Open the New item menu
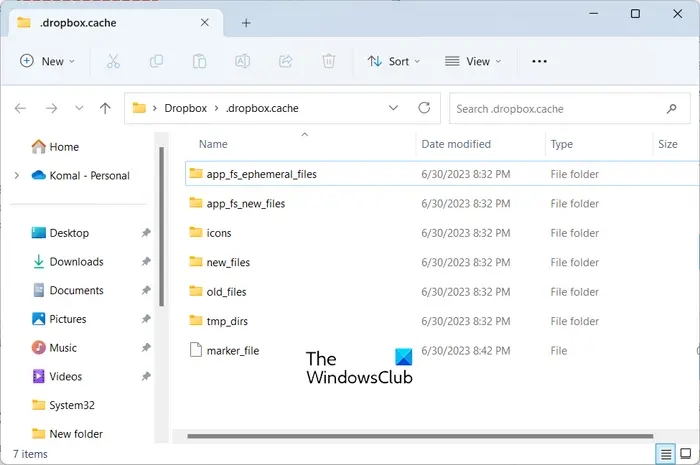 [47, 61]
